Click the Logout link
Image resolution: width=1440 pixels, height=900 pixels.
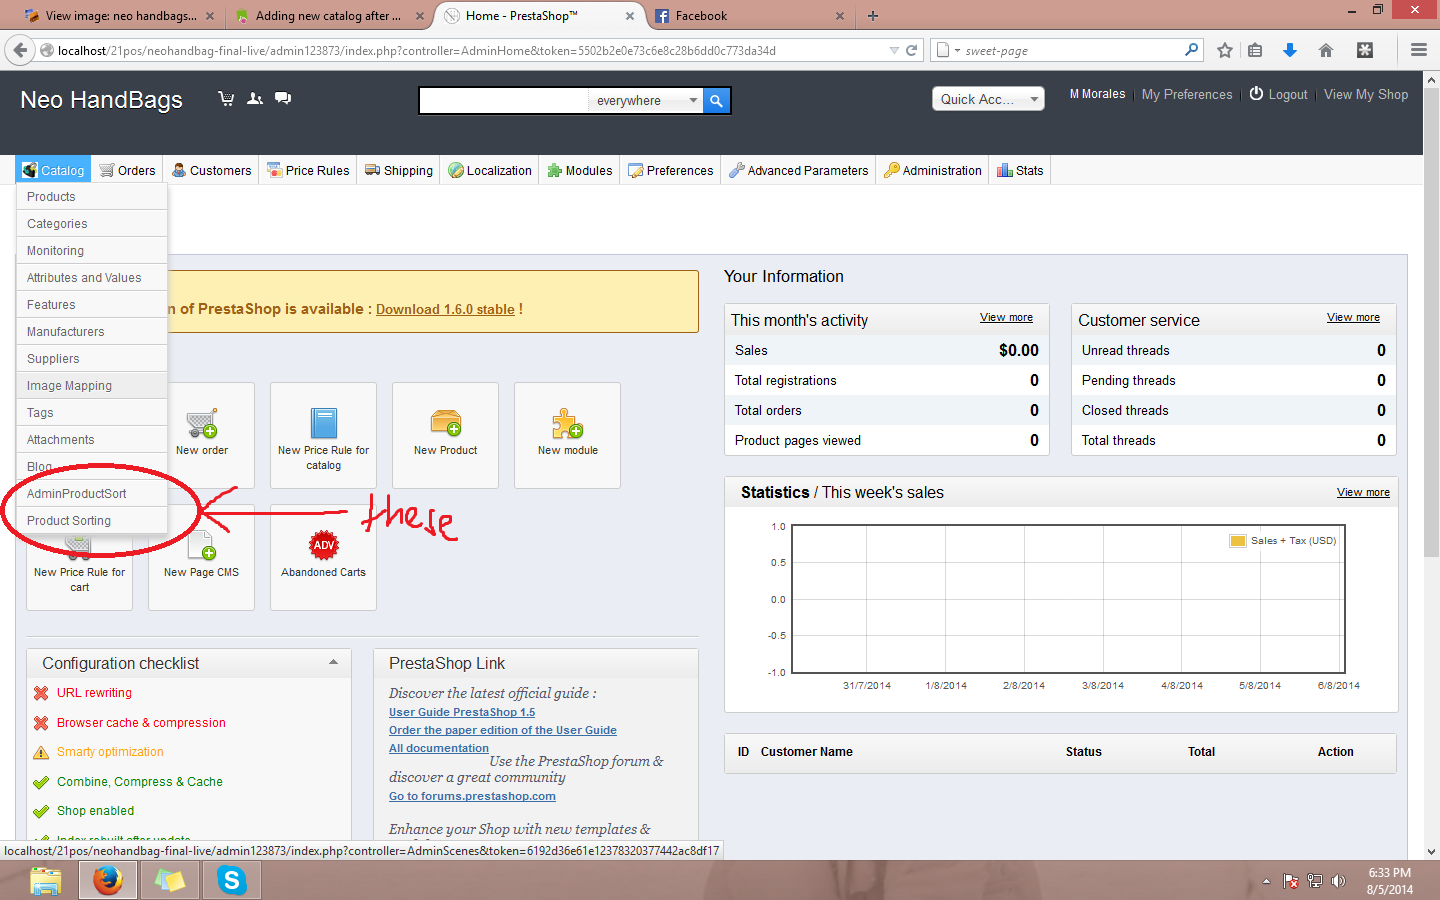(x=1278, y=94)
